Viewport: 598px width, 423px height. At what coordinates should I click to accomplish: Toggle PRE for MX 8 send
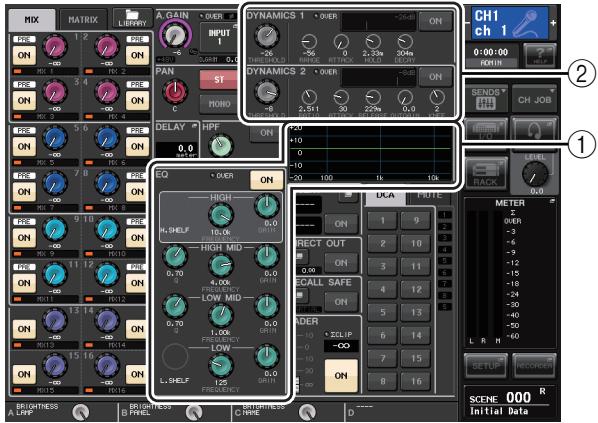137,176
